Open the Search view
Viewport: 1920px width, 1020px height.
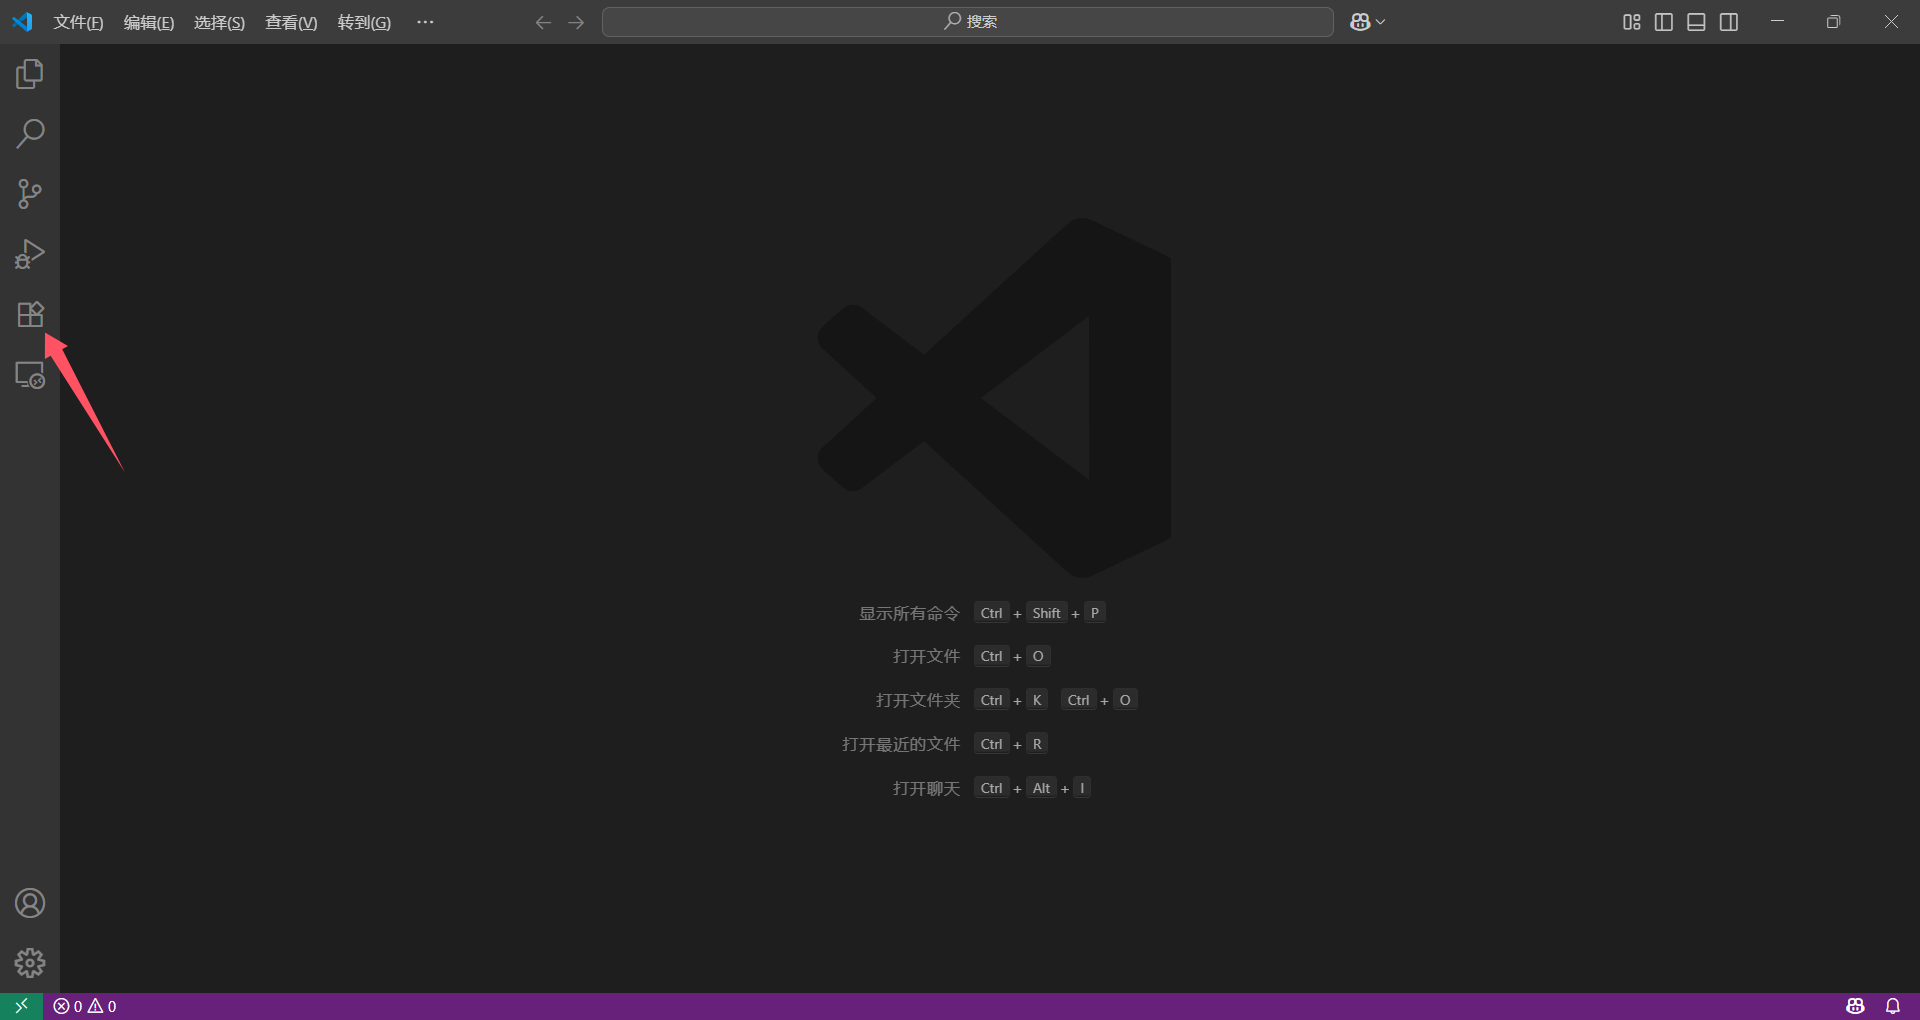[x=30, y=133]
